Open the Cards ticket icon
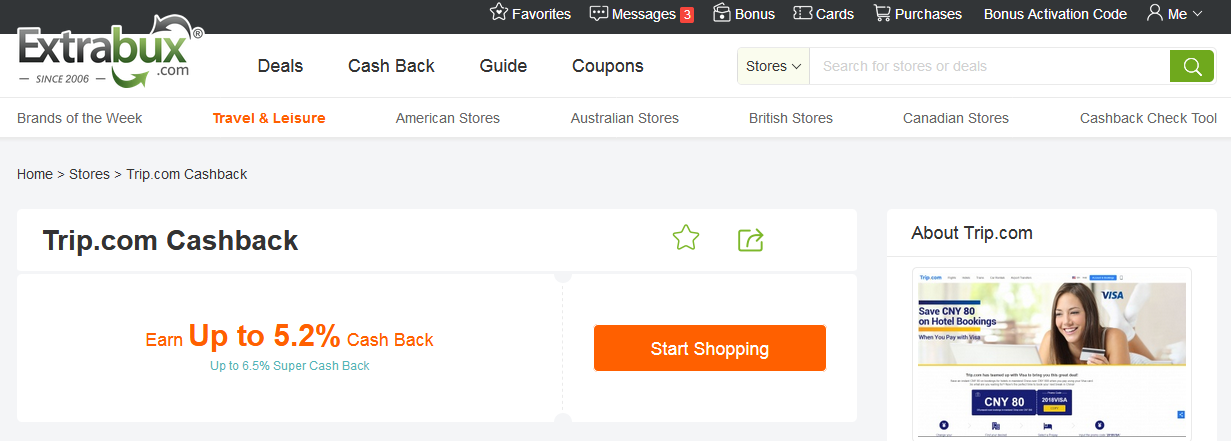Screen dimensions: 1231x441 click(x=802, y=13)
